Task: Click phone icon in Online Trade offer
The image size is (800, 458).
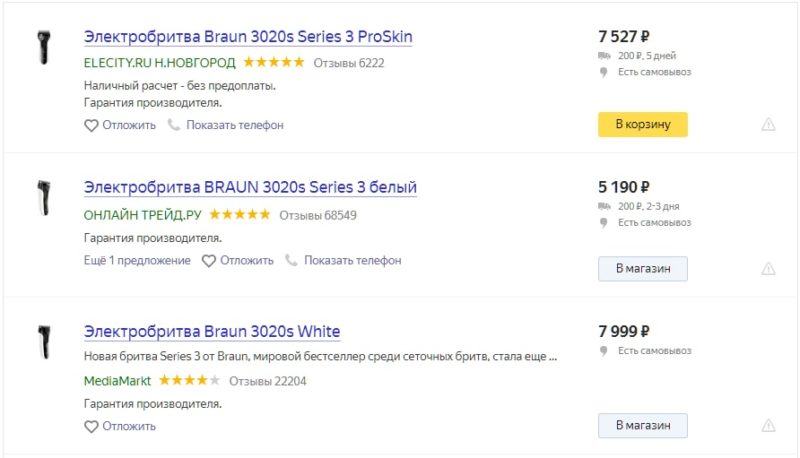Action: (292, 260)
